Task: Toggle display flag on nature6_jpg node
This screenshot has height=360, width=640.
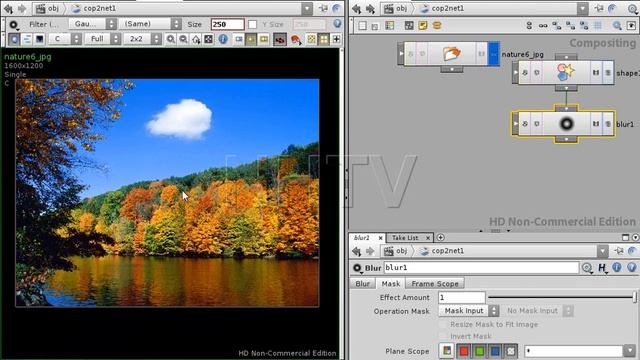Action: [493, 54]
